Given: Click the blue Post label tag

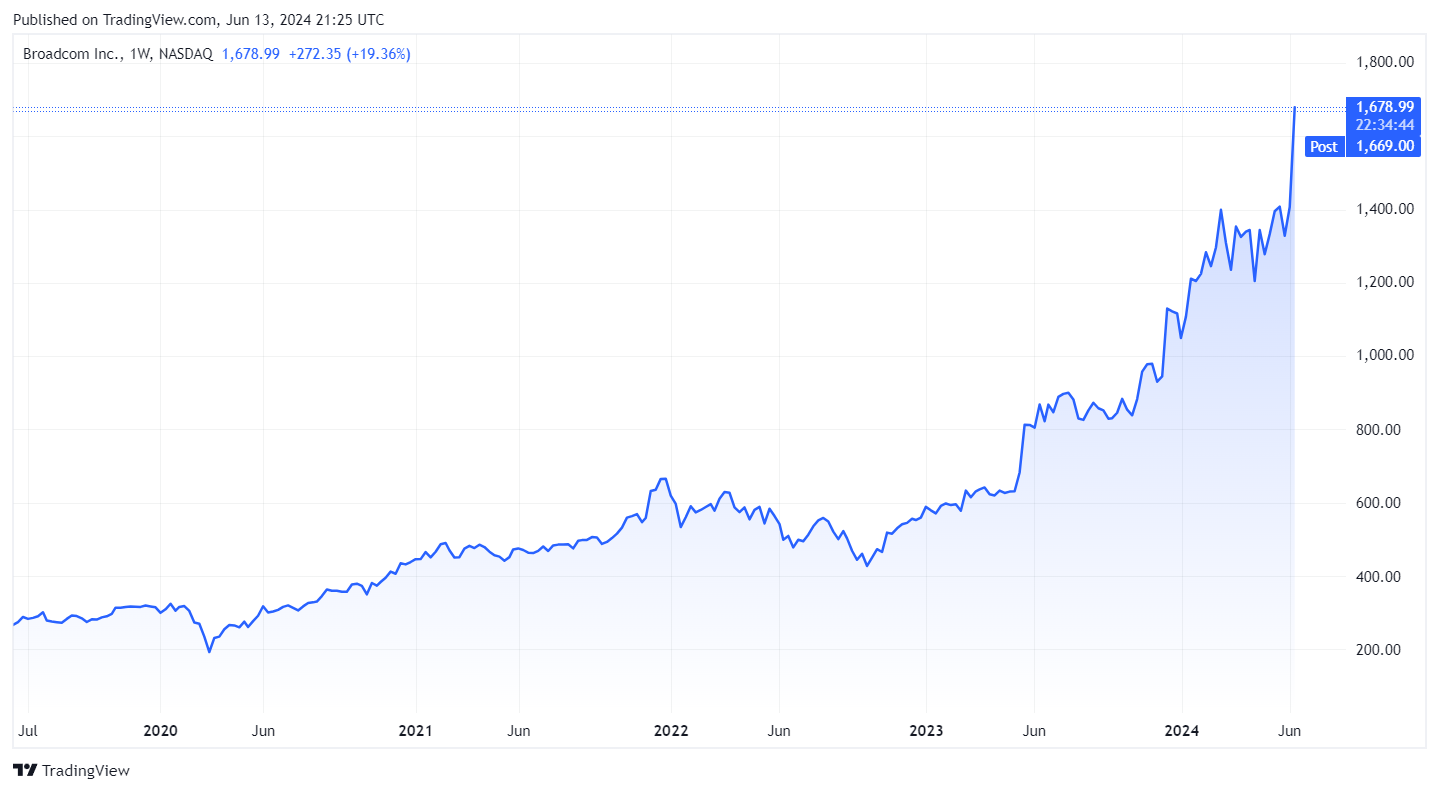Looking at the screenshot, I should (1323, 146).
